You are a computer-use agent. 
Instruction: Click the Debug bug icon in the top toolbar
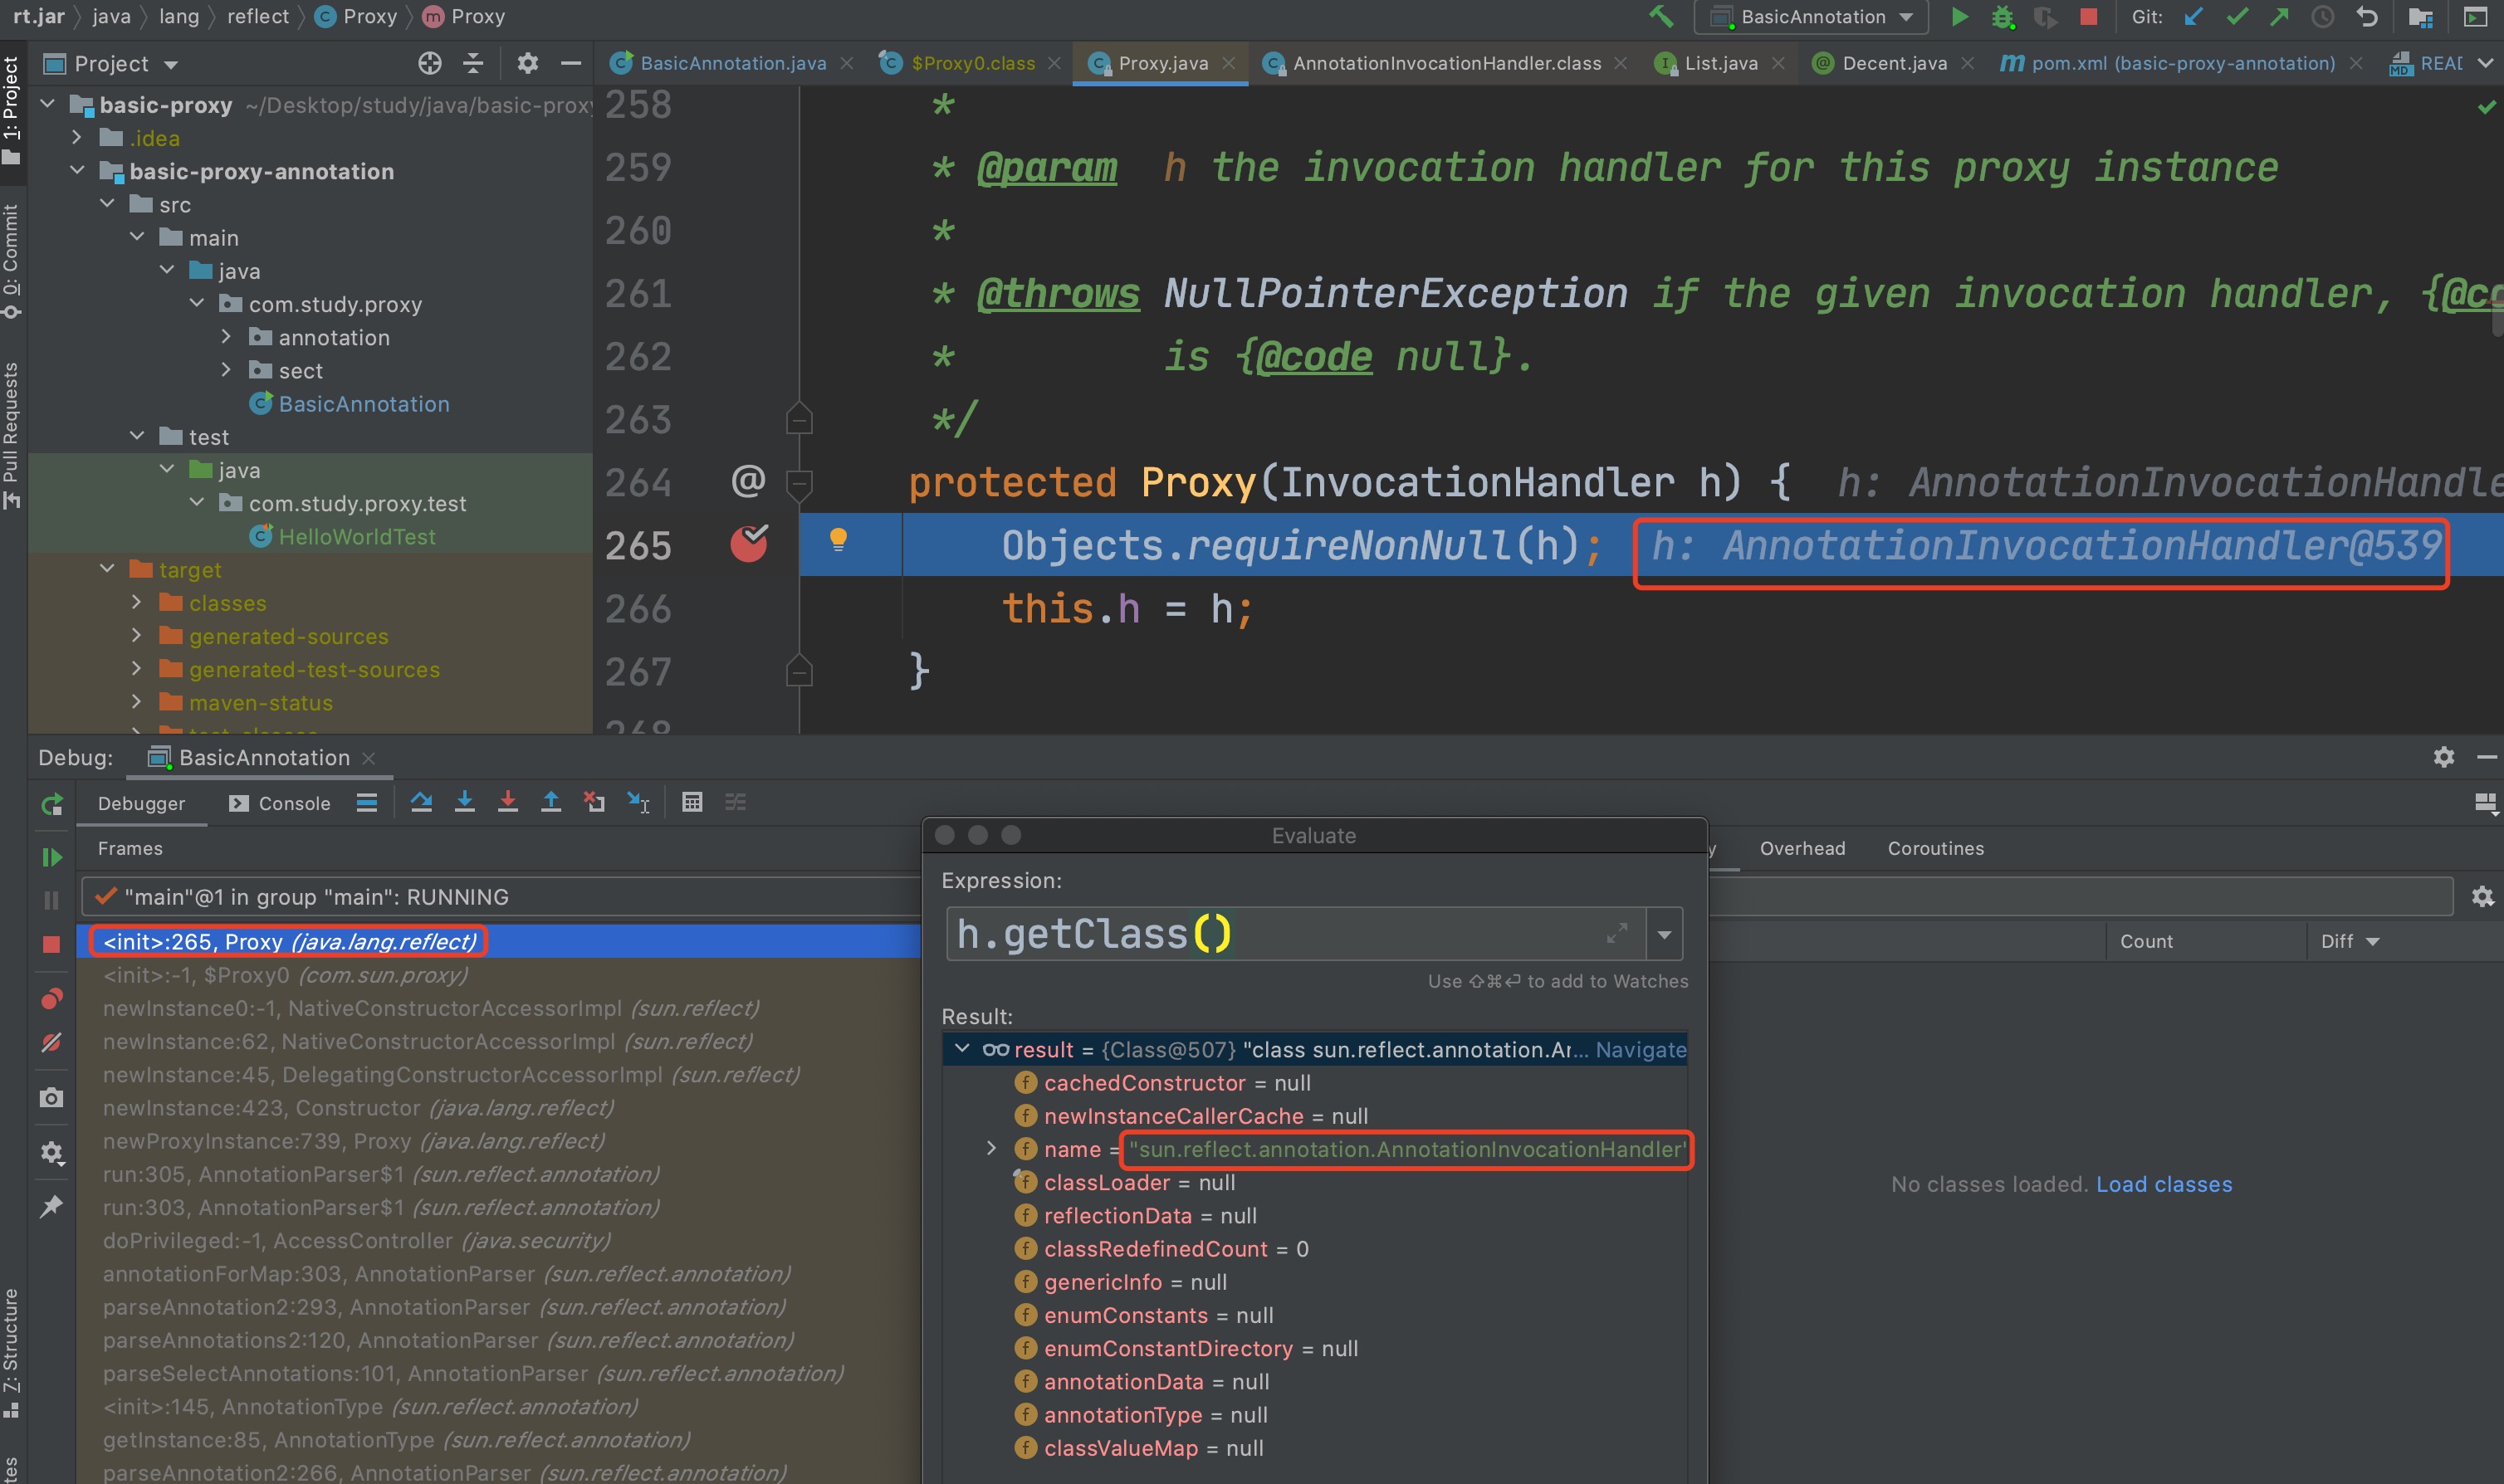click(x=2002, y=17)
